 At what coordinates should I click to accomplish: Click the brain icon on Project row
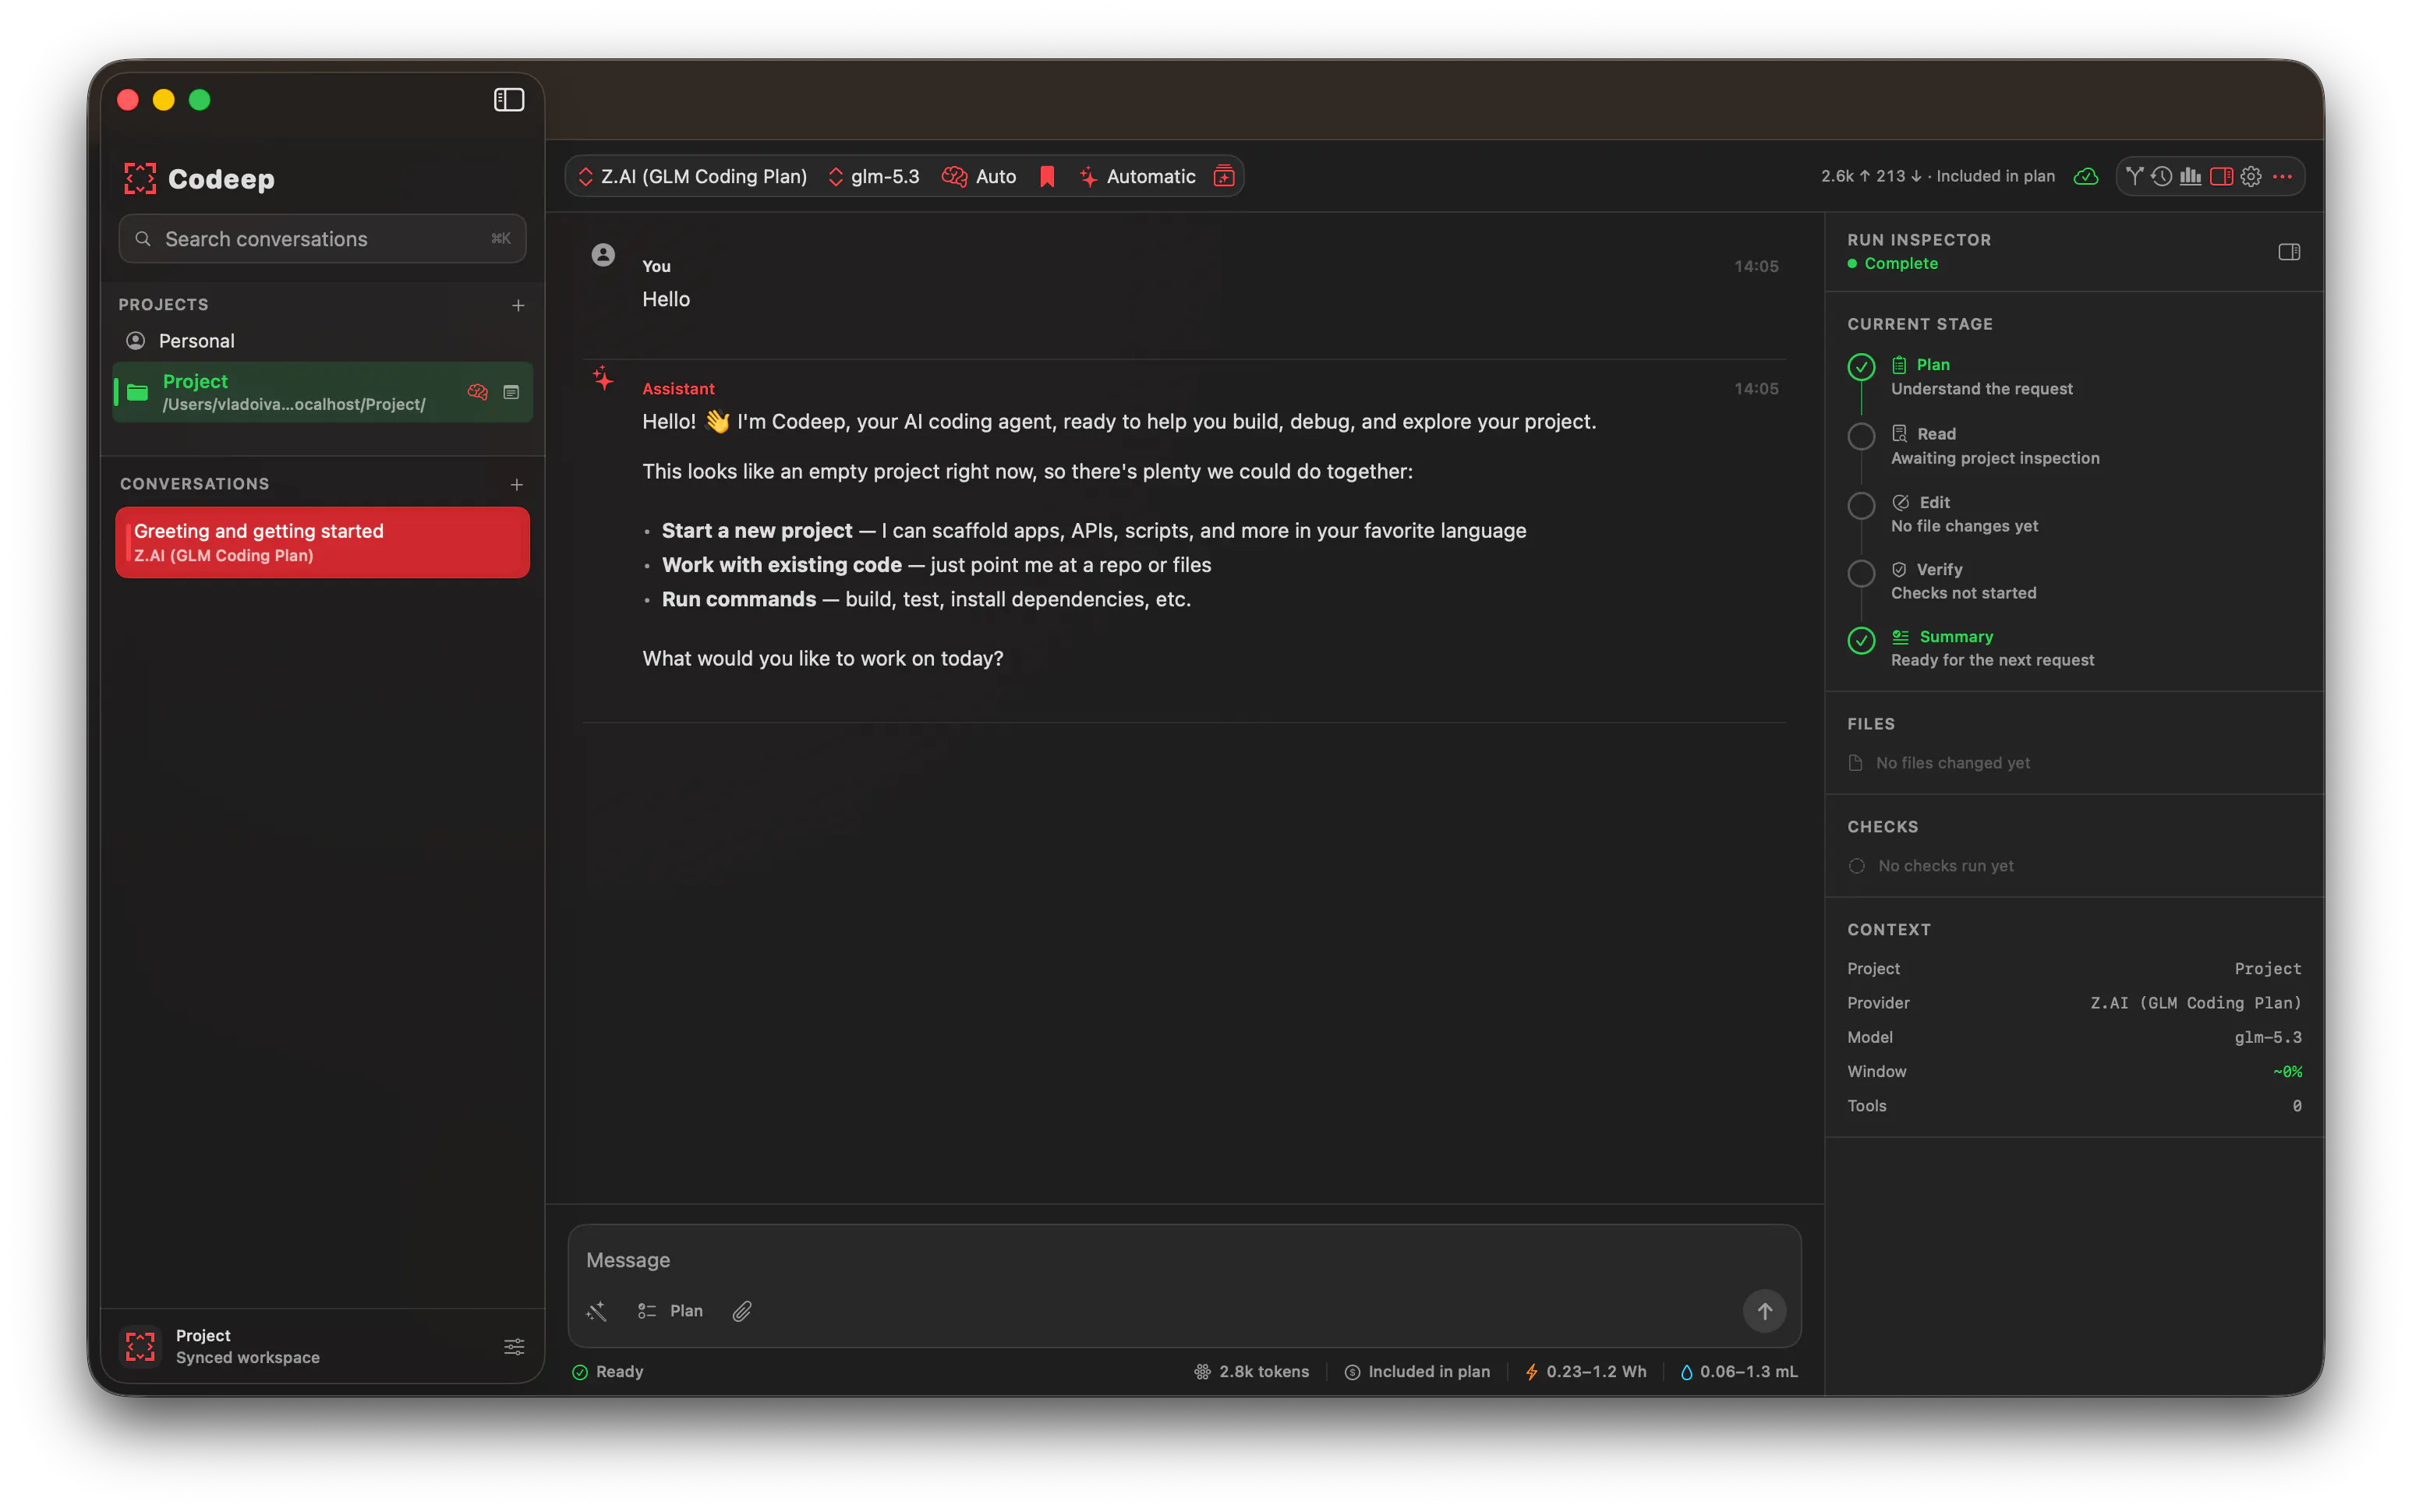click(x=478, y=392)
